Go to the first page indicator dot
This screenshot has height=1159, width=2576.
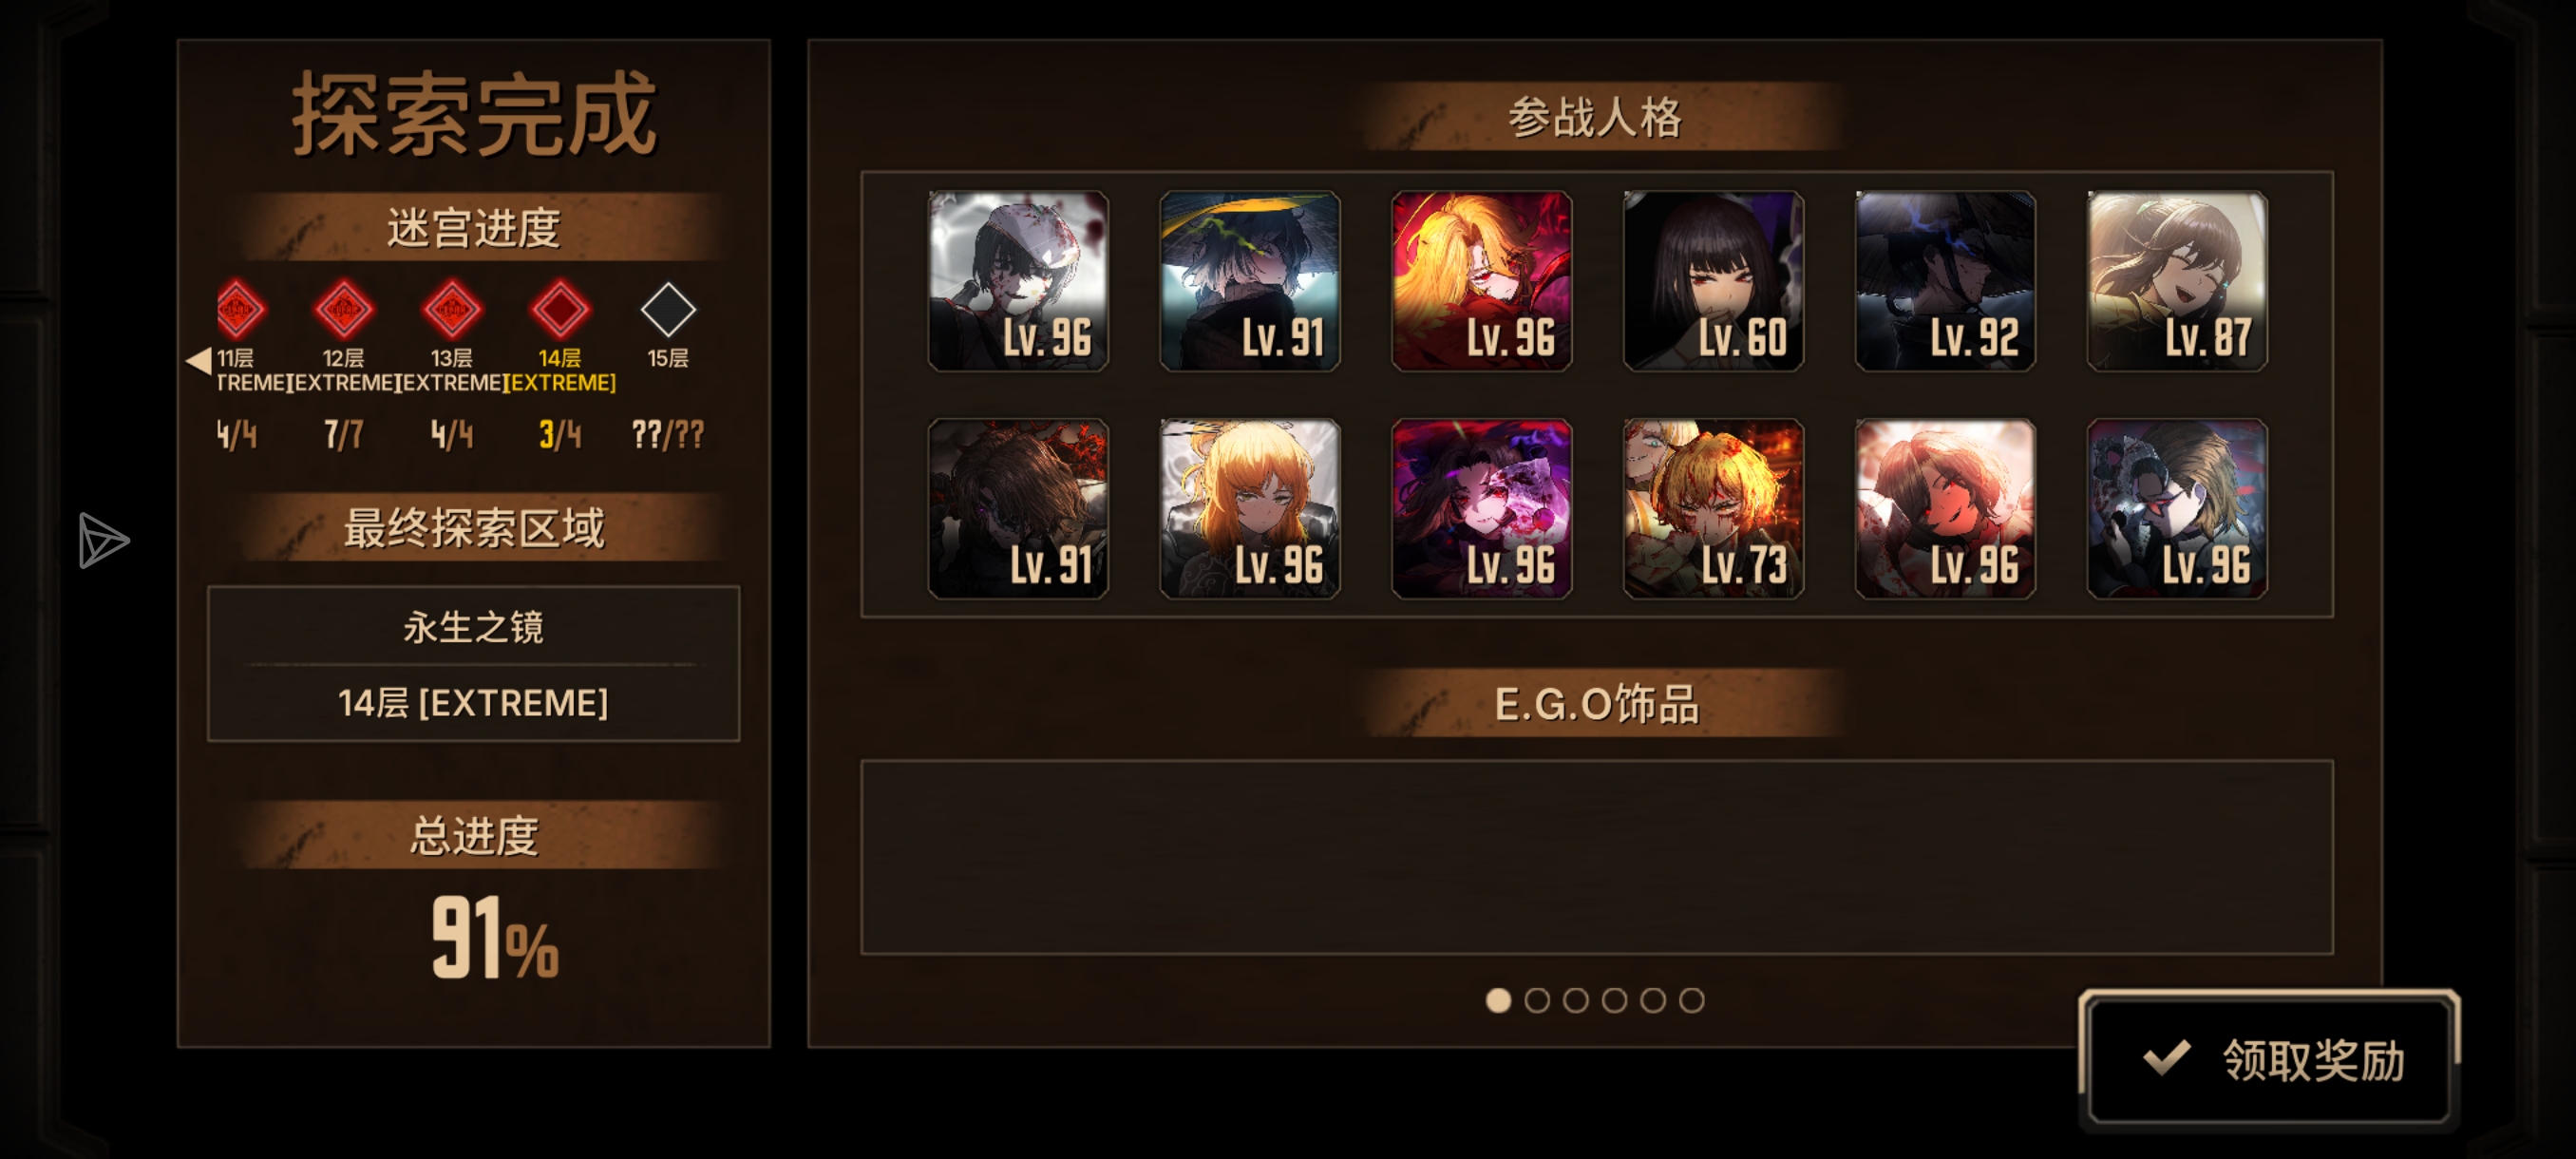1498,1000
